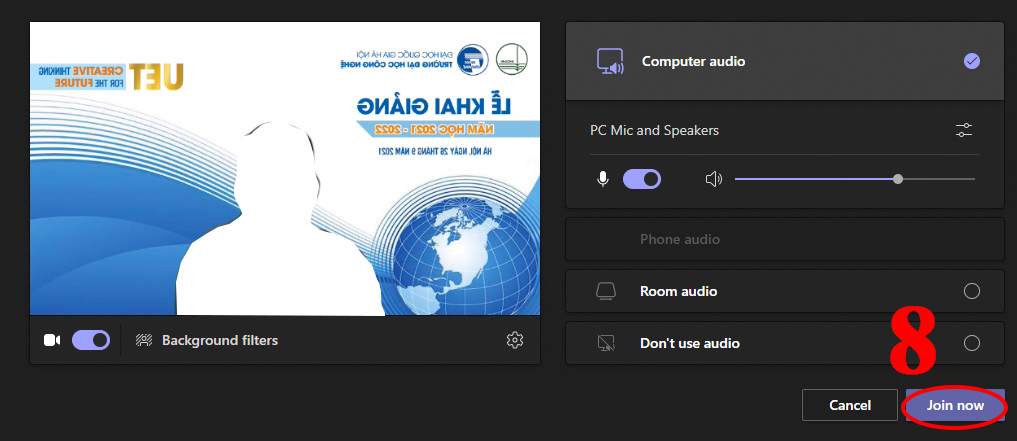Select the Computer audio option
1017x441 pixels.
pyautogui.click(x=971, y=62)
